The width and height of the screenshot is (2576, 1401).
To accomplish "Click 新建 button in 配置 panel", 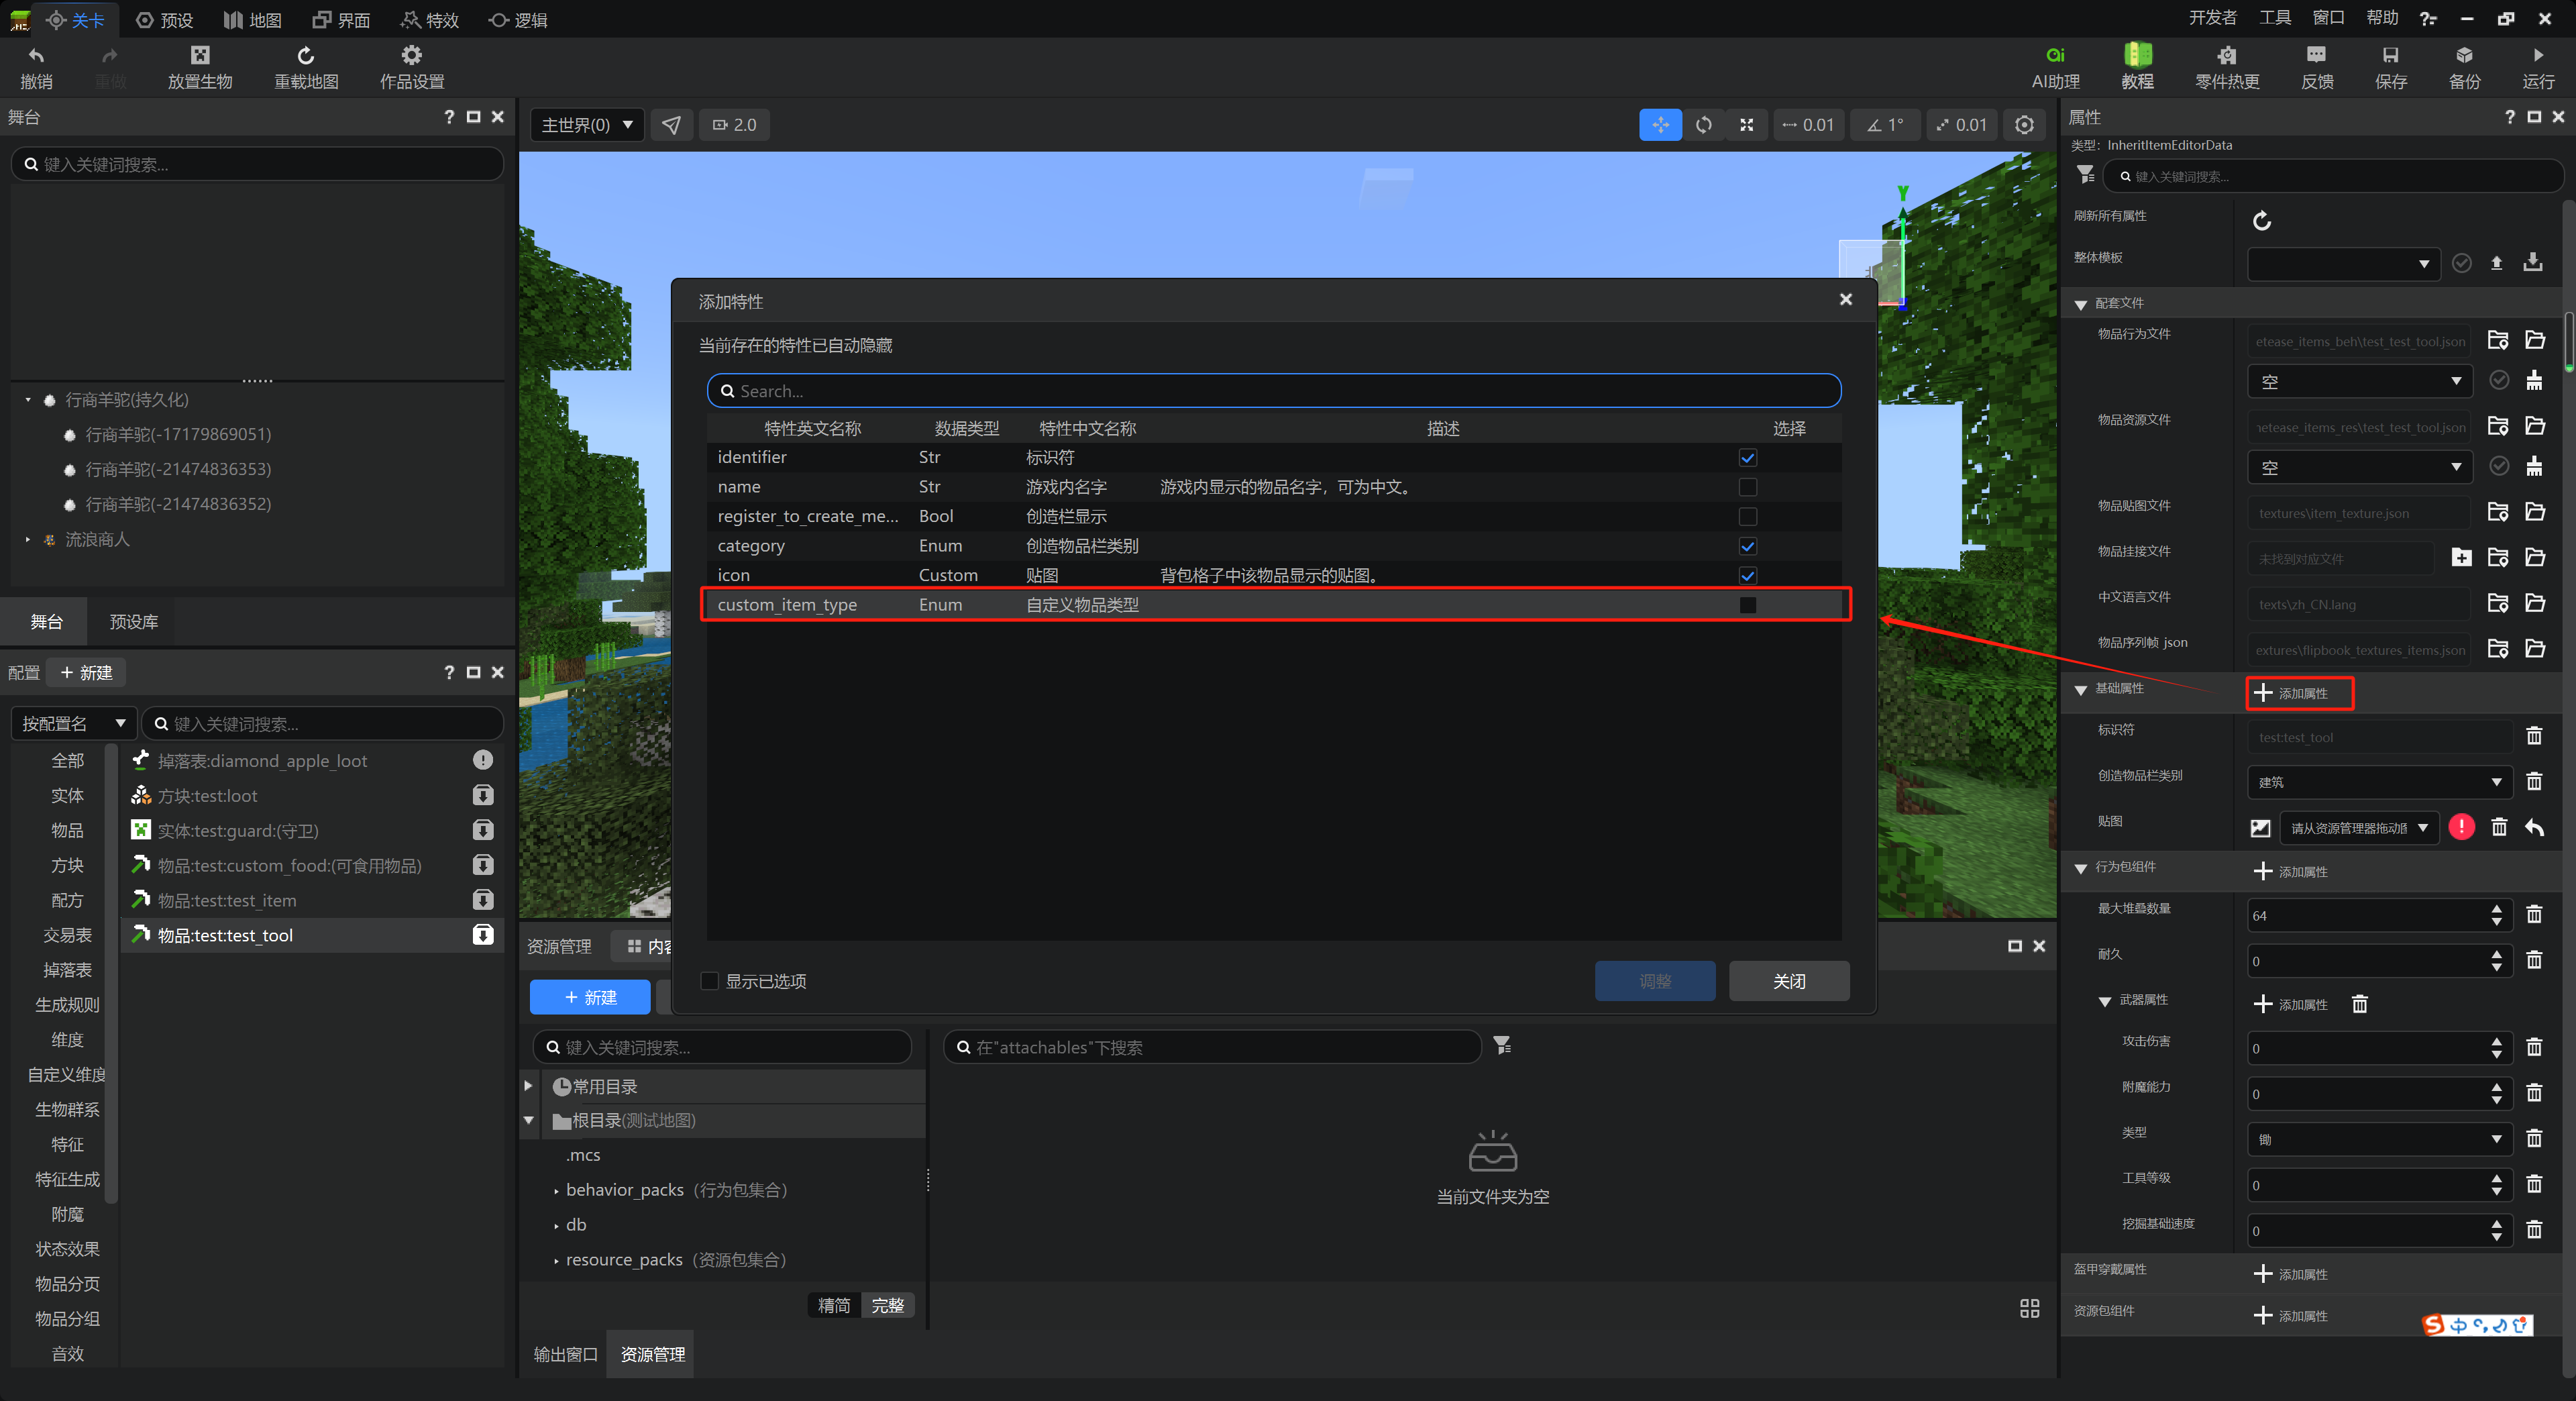I will (x=87, y=672).
